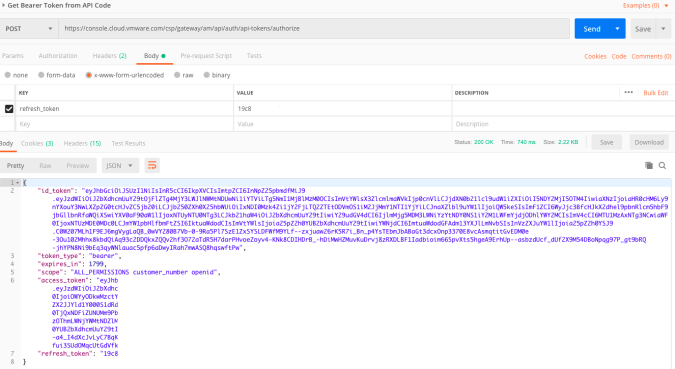Open the Pre-request Script tab
Viewport: 675px width, 369px height.
[x=206, y=56]
